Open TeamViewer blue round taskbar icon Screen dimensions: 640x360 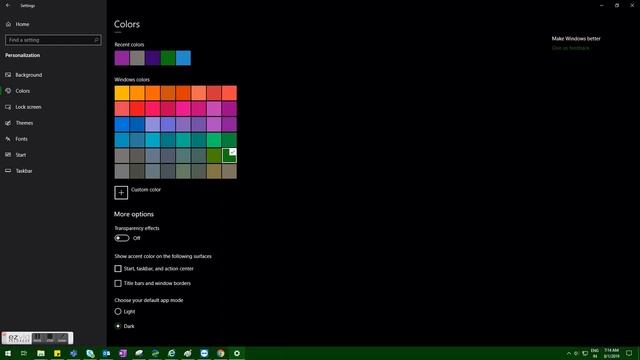204,353
